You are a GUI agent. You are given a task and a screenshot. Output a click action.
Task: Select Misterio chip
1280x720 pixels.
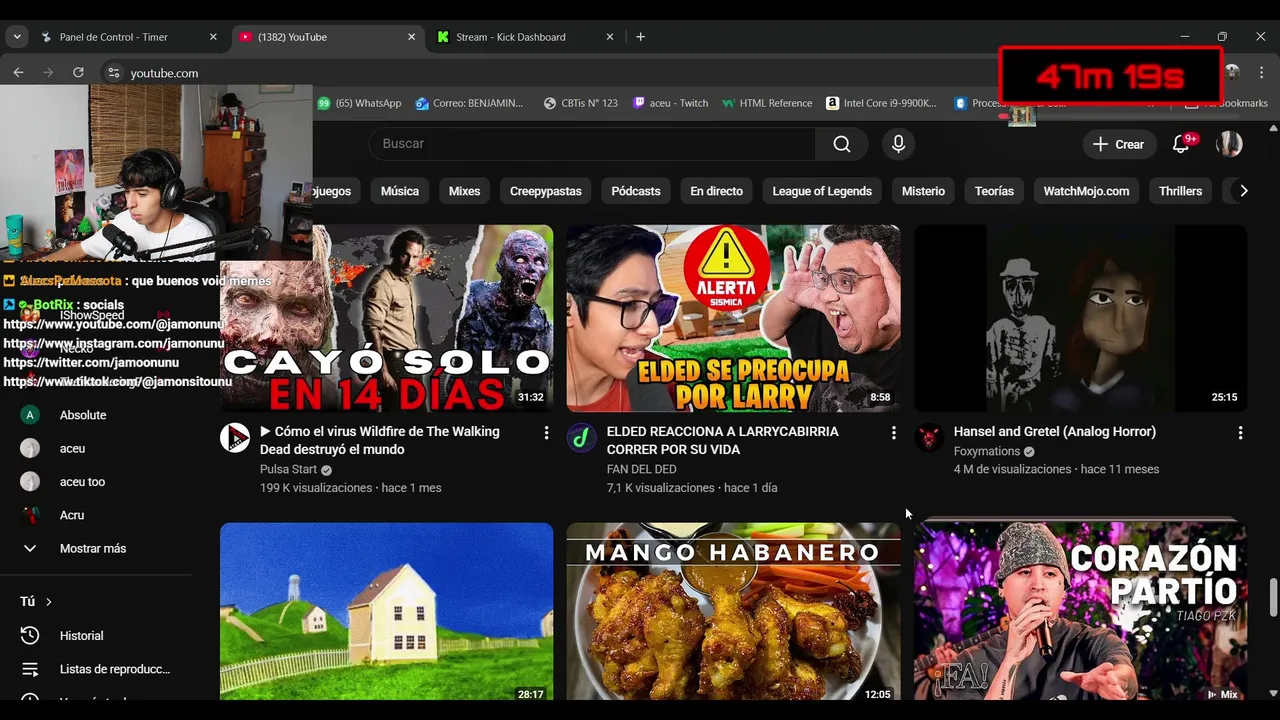tap(923, 191)
